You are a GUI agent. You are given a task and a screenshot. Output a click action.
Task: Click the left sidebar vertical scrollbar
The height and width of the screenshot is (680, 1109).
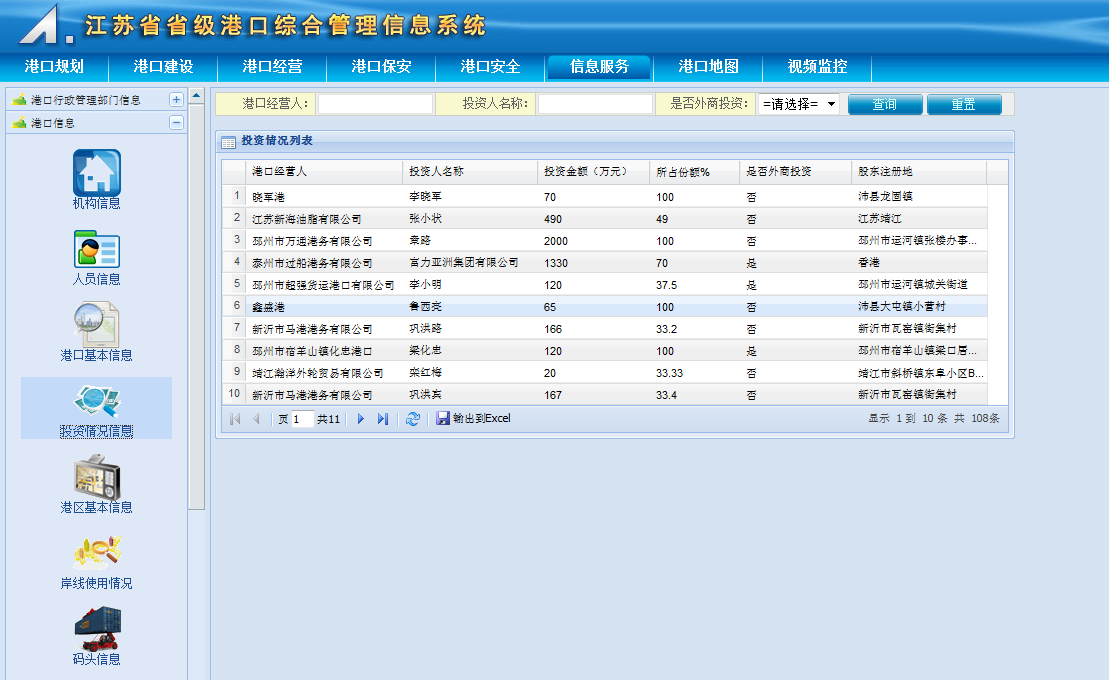tap(196, 300)
